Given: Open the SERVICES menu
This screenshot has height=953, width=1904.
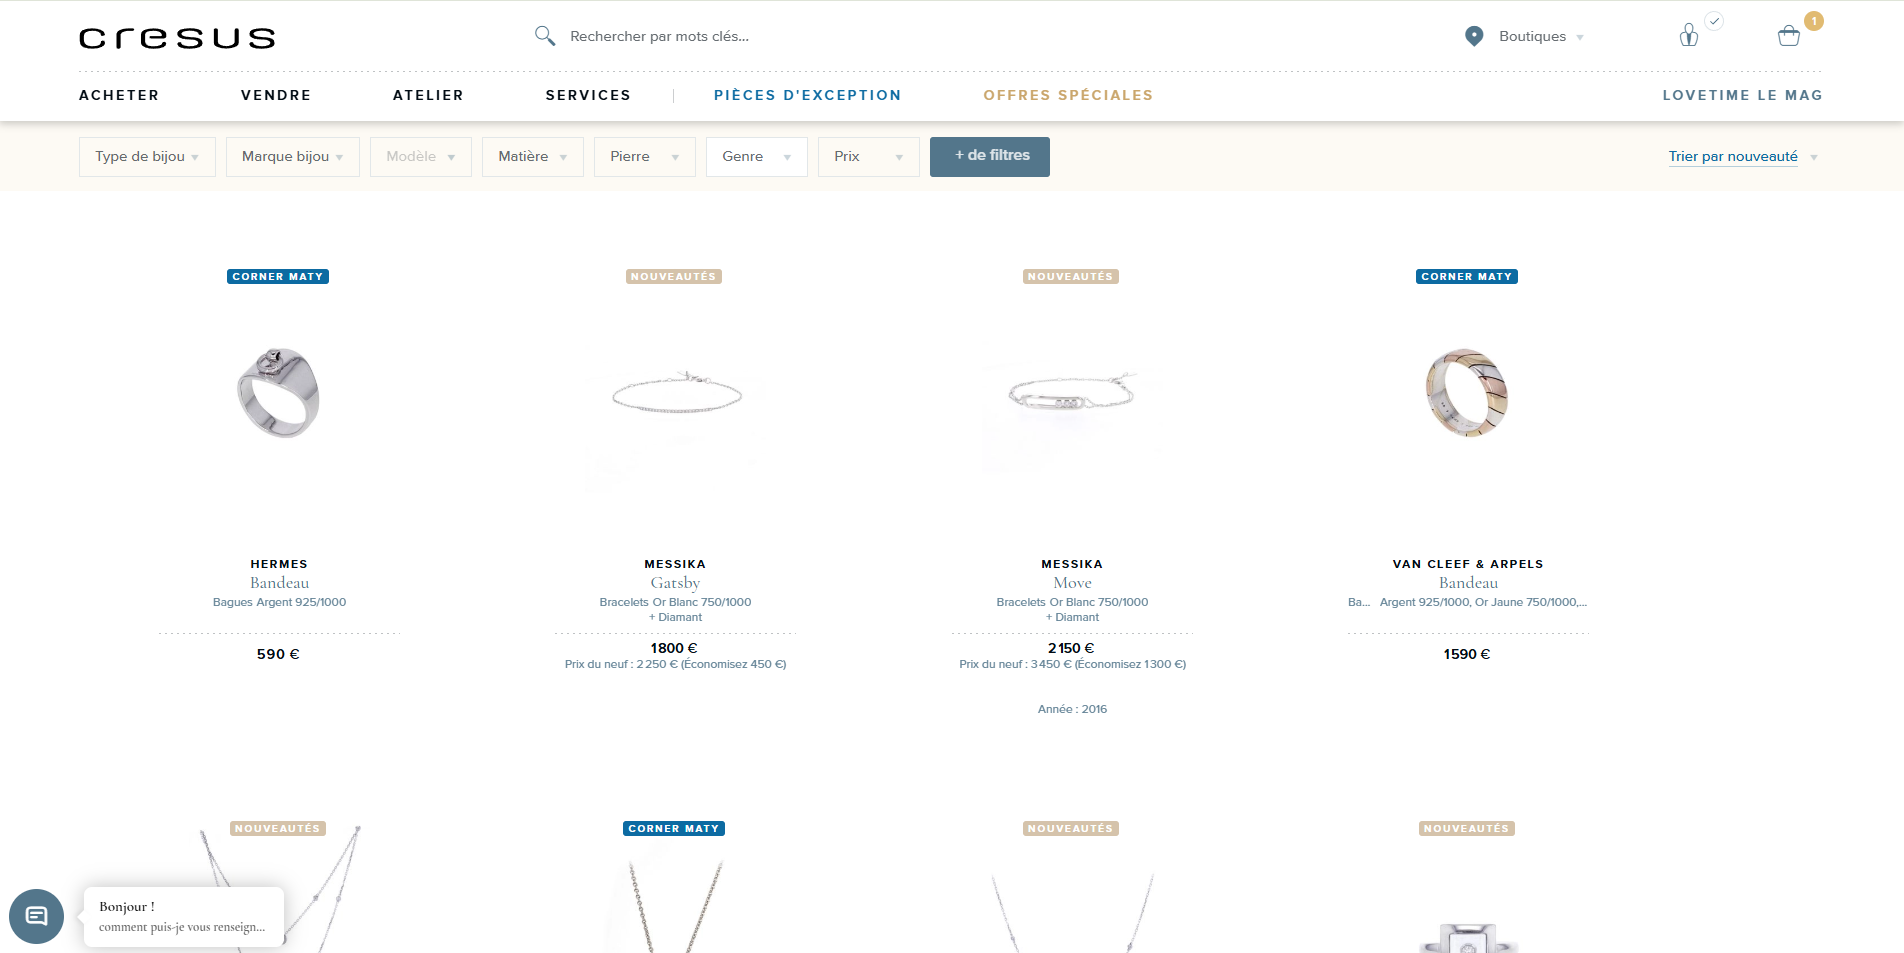Looking at the screenshot, I should 588,95.
